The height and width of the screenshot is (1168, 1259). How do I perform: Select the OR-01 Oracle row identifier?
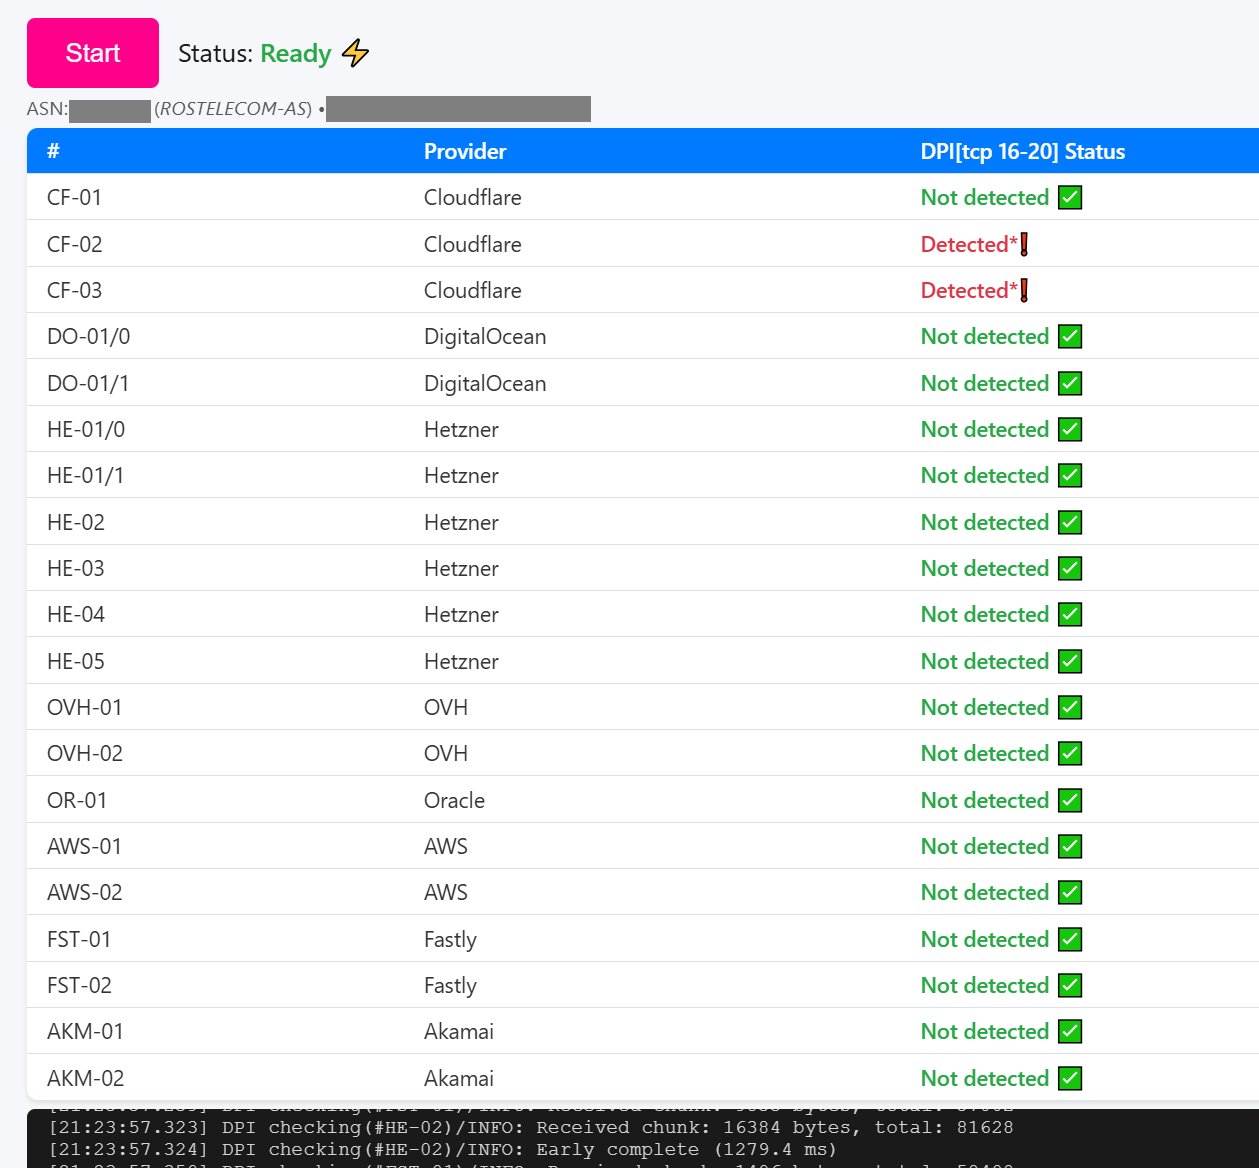pos(77,801)
